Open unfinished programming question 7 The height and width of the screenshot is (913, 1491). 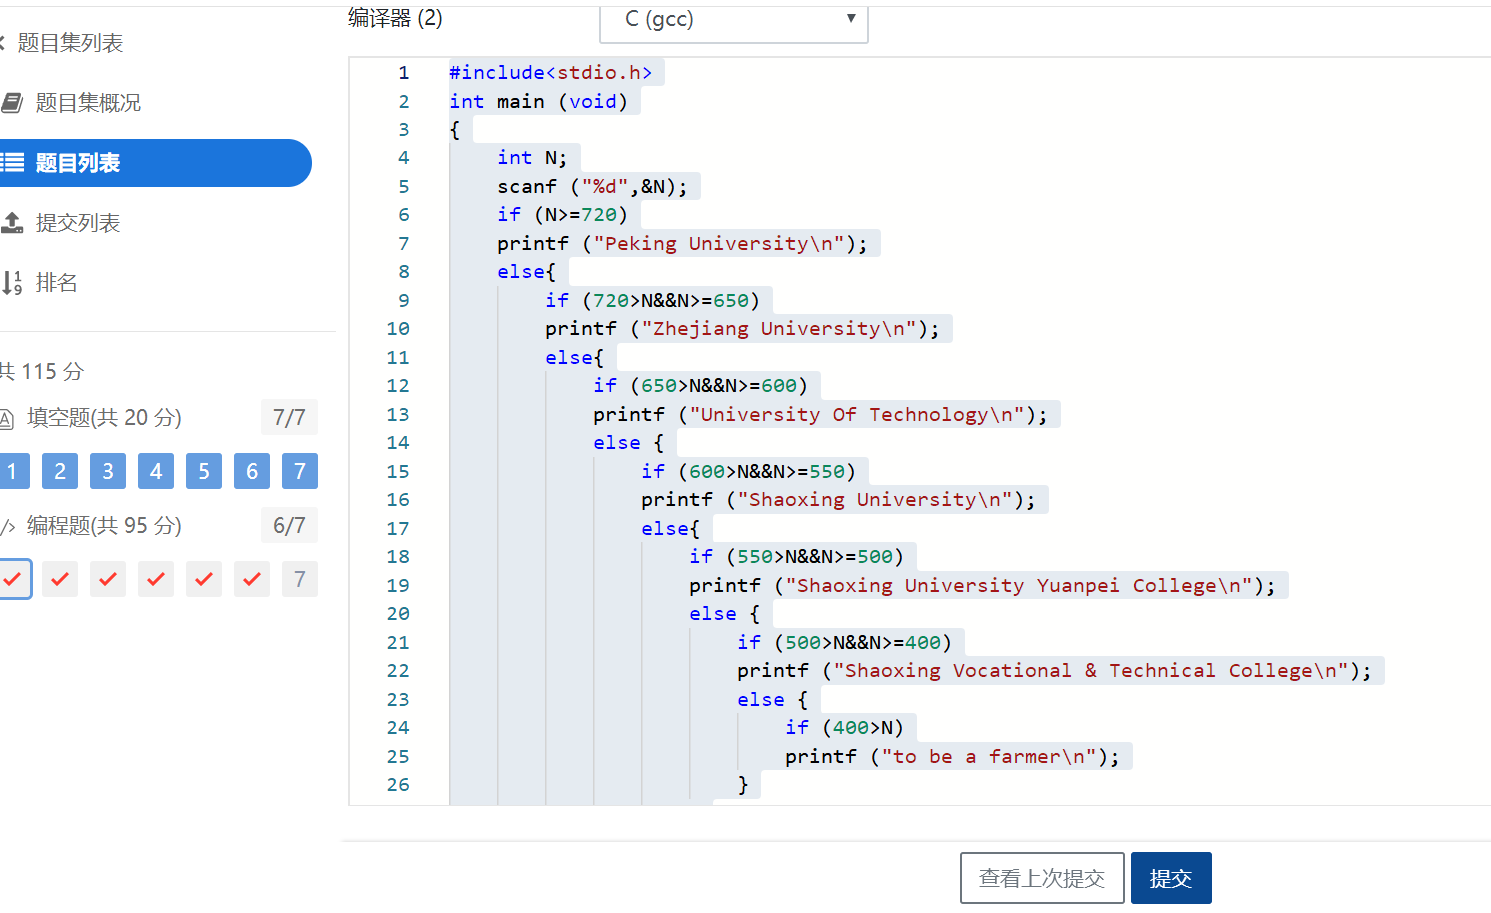300,579
